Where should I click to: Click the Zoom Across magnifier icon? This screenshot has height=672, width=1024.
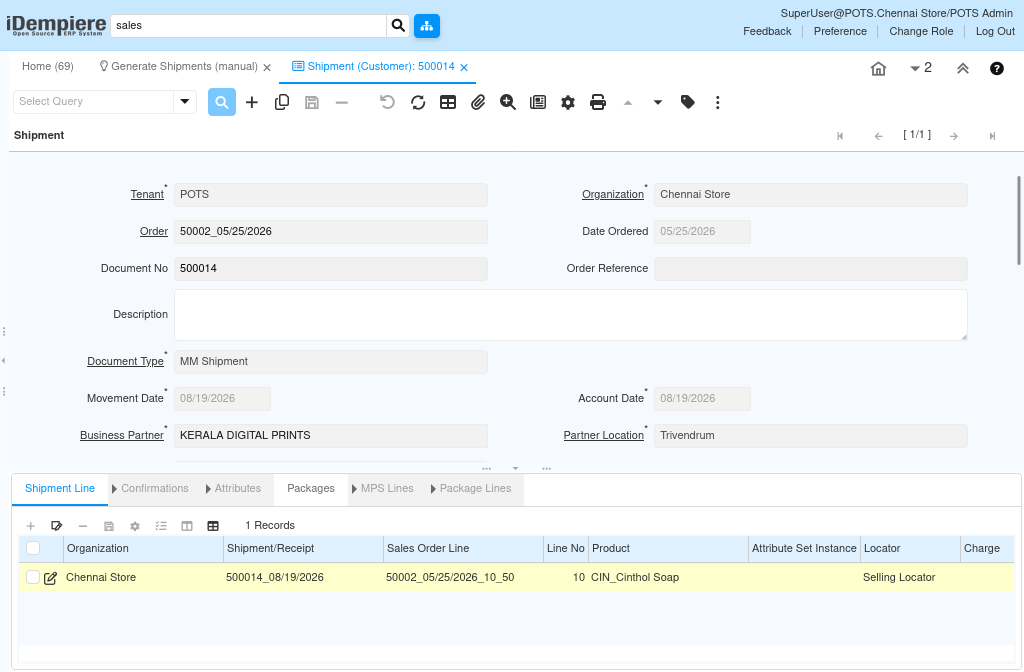[508, 102]
